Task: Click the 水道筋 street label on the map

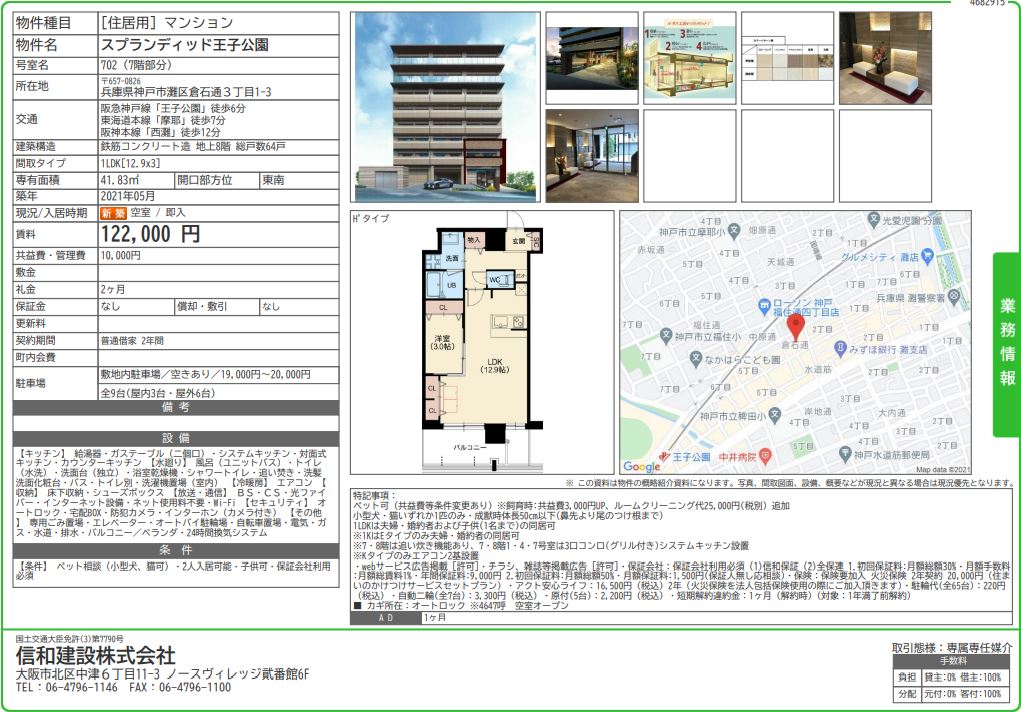Action: tap(818, 369)
